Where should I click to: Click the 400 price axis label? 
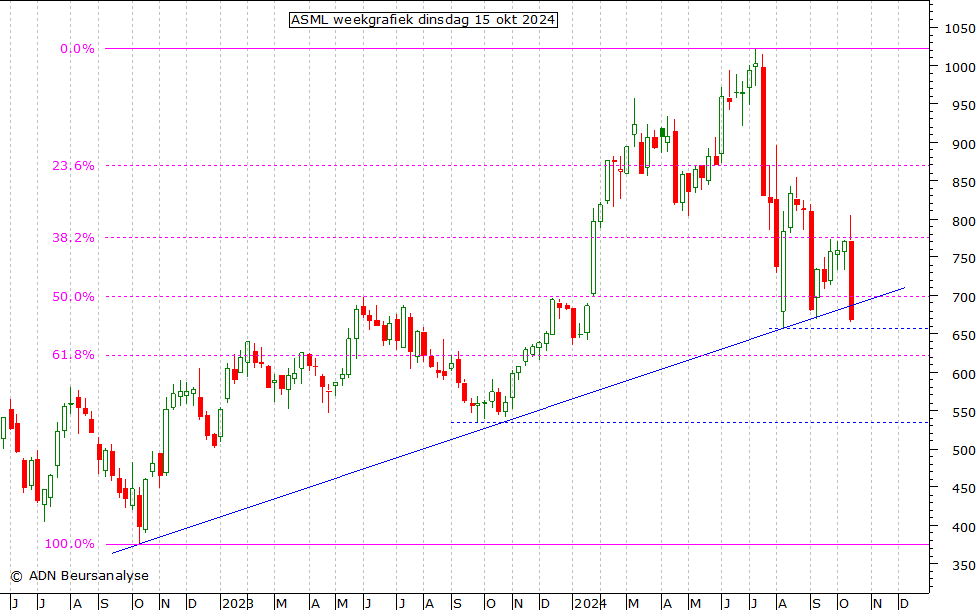[x=963, y=528]
